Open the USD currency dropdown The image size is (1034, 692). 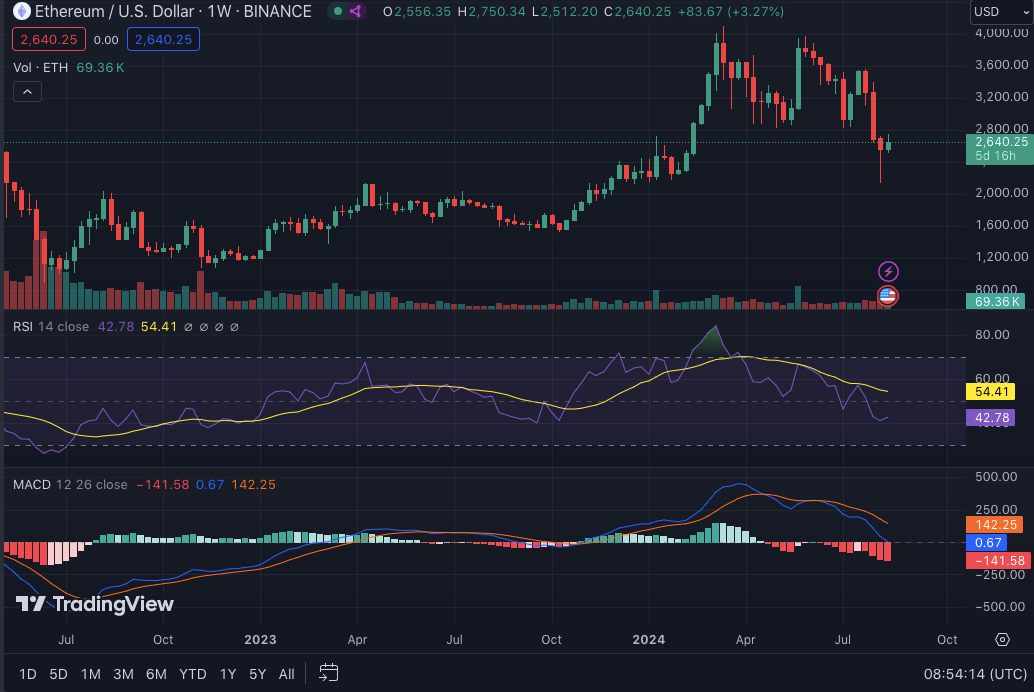coord(1001,12)
